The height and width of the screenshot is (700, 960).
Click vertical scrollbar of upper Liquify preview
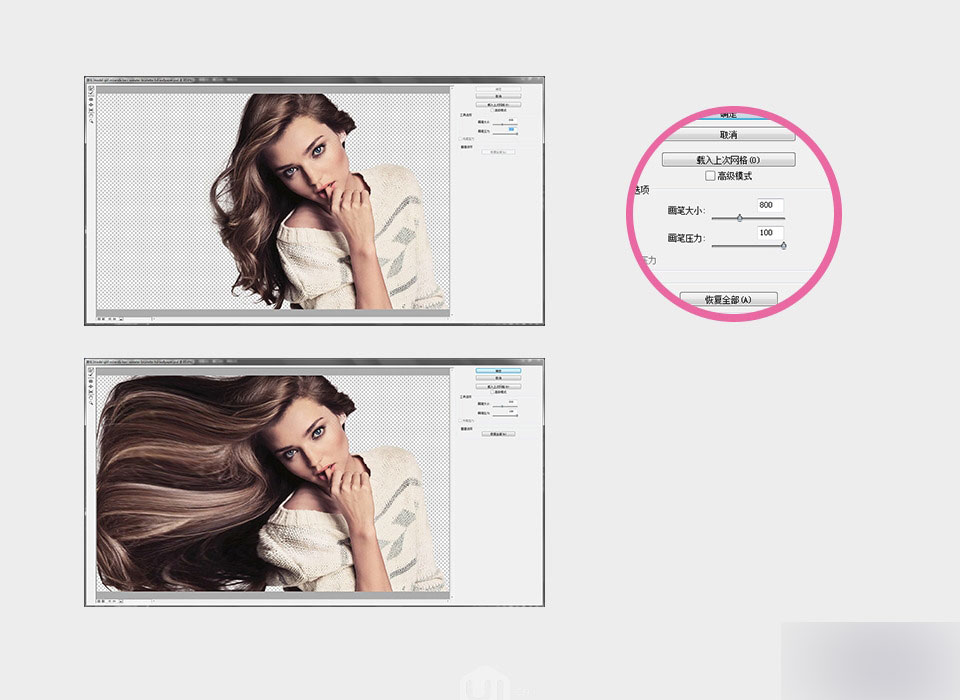pos(452,201)
